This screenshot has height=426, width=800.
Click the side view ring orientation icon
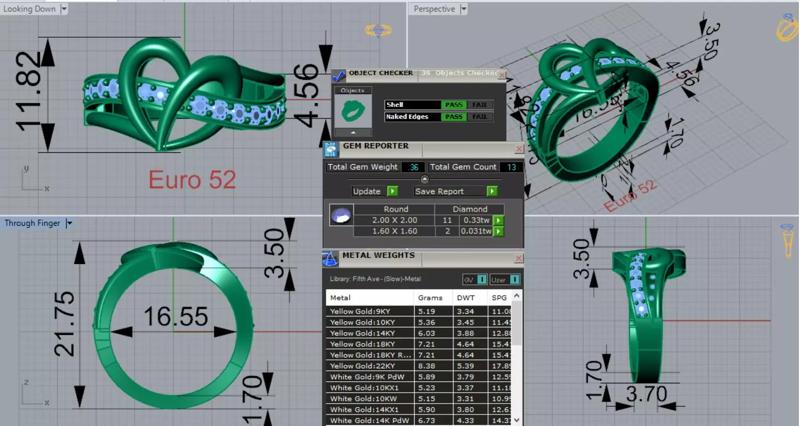pyautogui.click(x=787, y=238)
